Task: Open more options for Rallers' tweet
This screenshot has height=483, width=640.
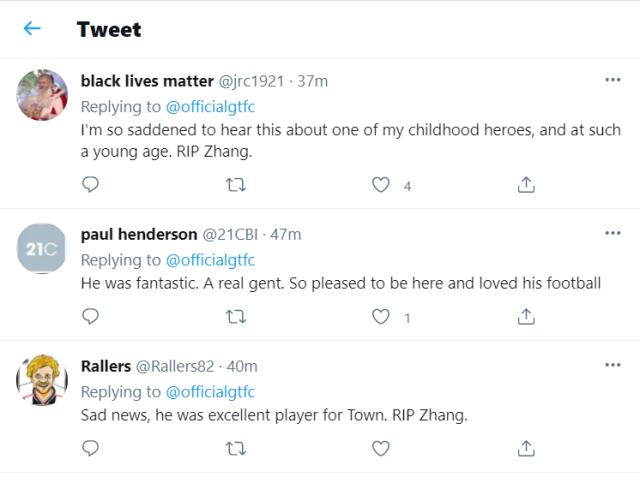Action: point(613,365)
